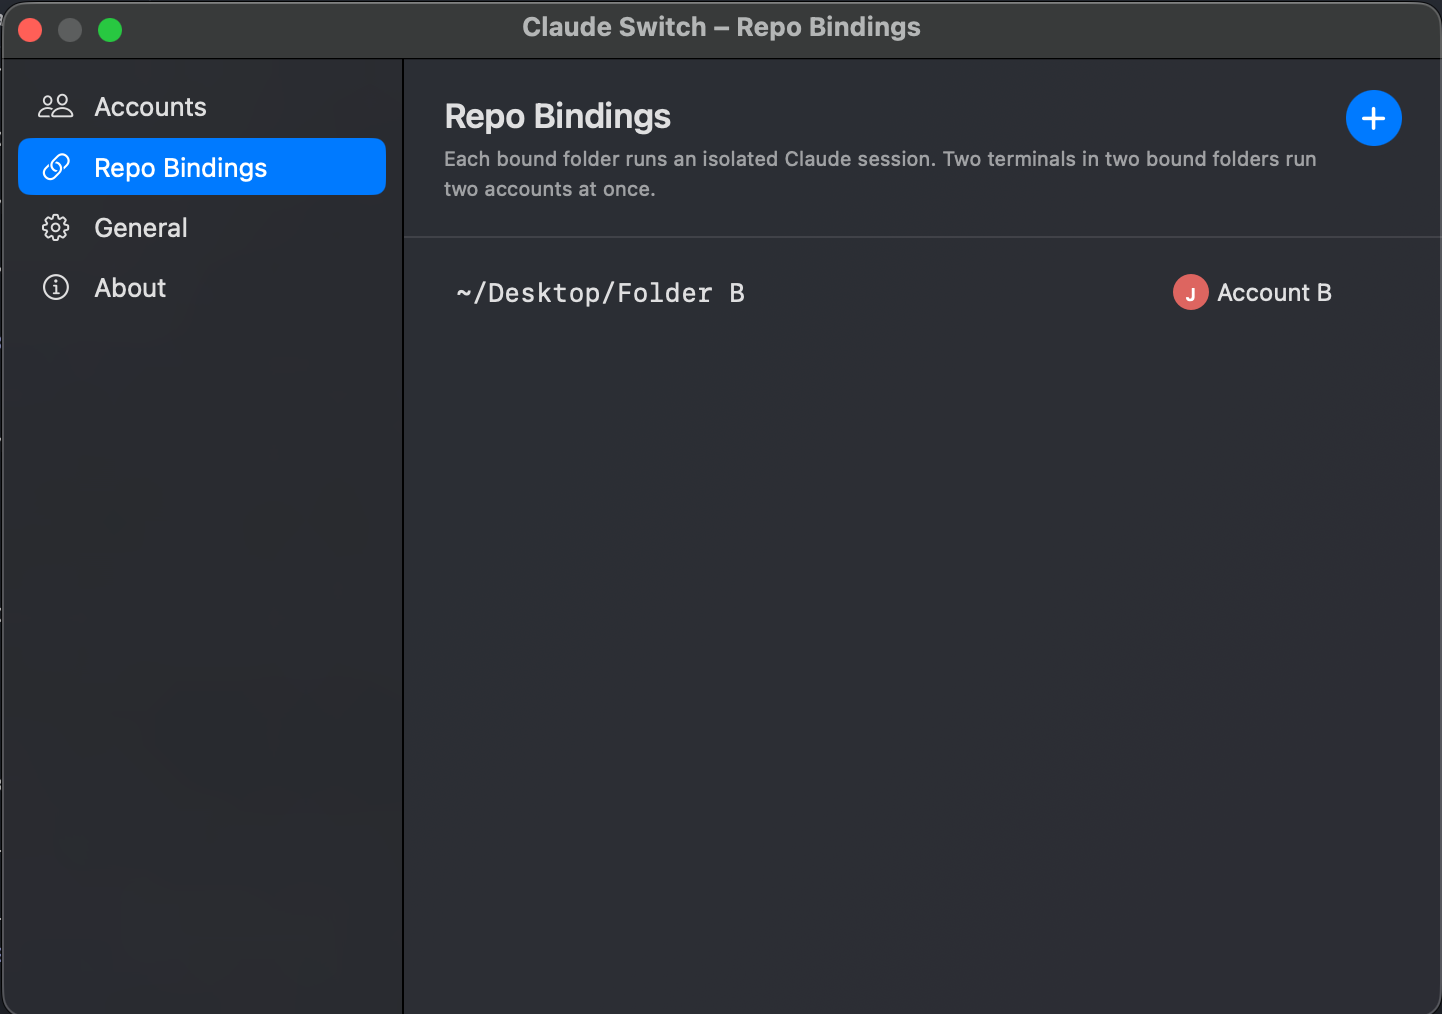This screenshot has height=1014, width=1442.
Task: Click the Repo Bindings link icon
Action: click(x=56, y=167)
